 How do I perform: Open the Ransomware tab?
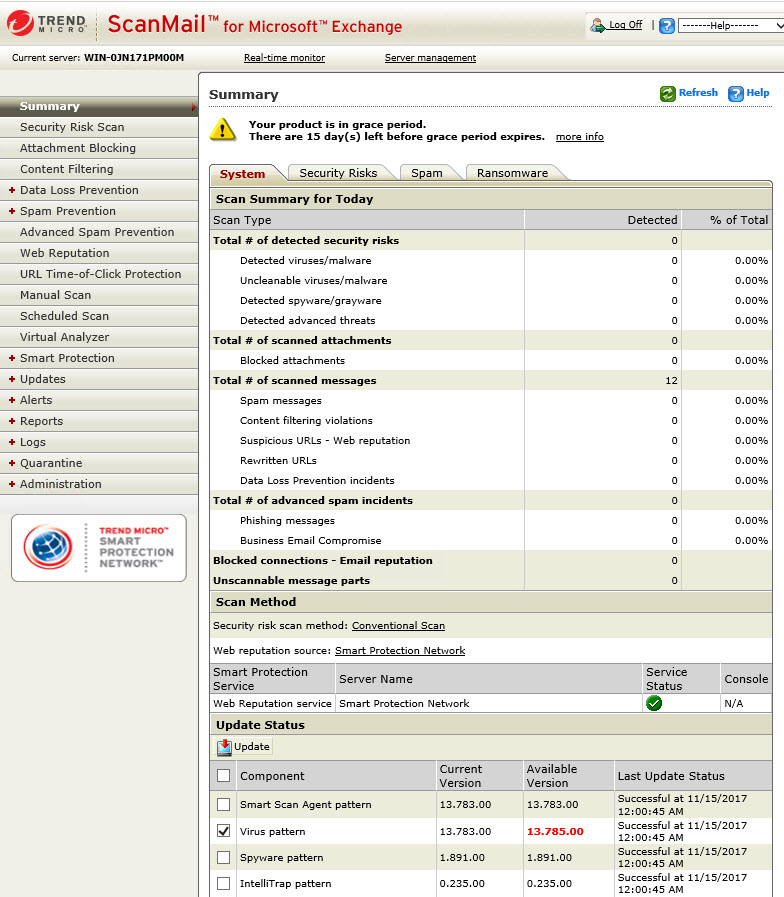tap(512, 173)
